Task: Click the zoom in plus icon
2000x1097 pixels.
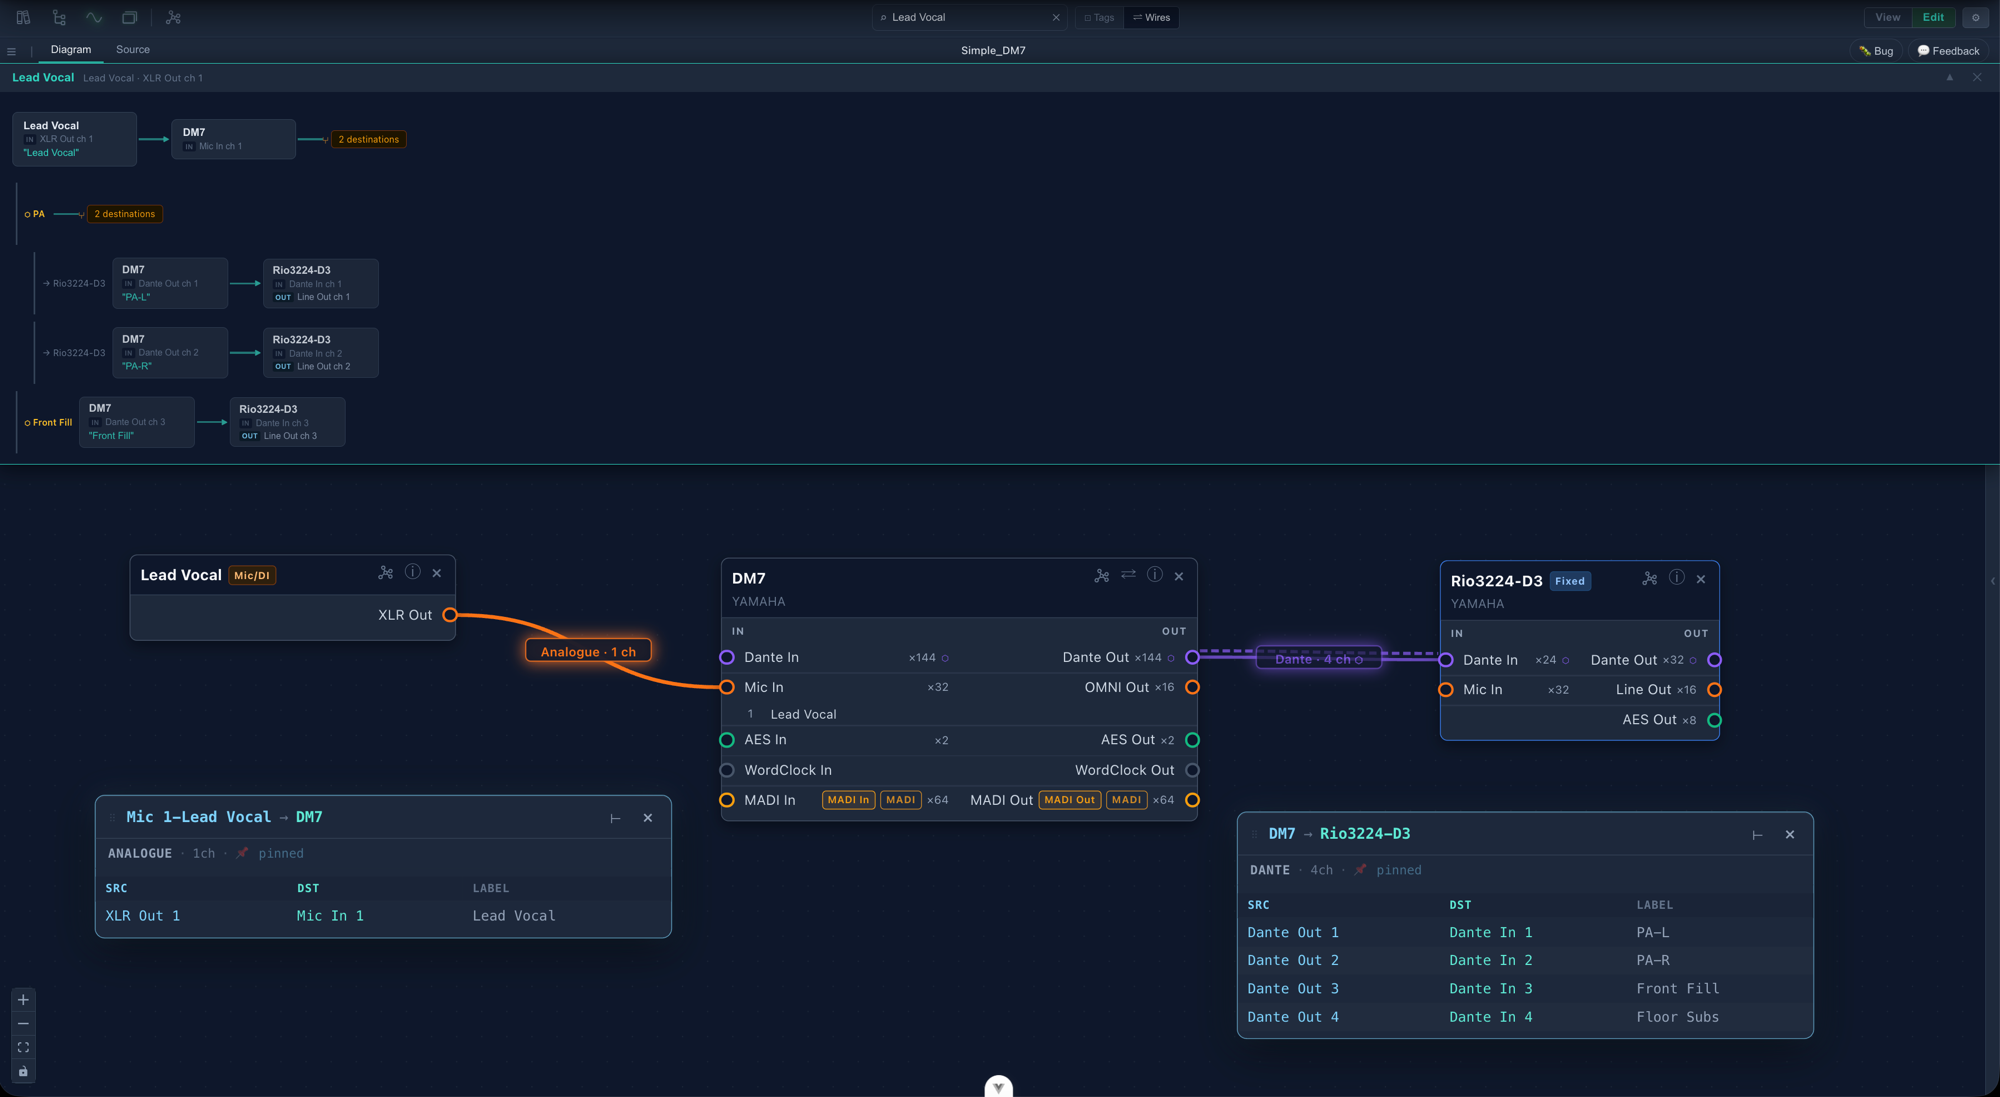Action: click(23, 1000)
